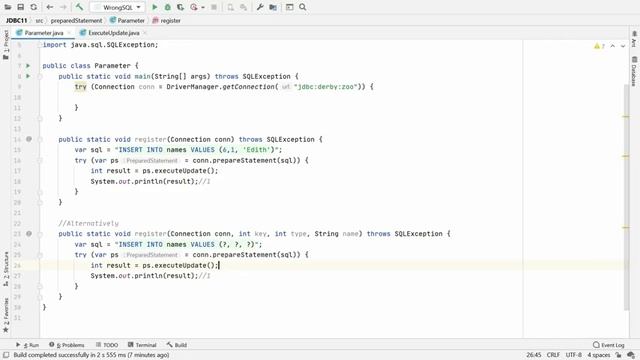Click the window layout toolbar icon
This screenshot has width=640, height=360.
pyautogui.click(x=289, y=7)
